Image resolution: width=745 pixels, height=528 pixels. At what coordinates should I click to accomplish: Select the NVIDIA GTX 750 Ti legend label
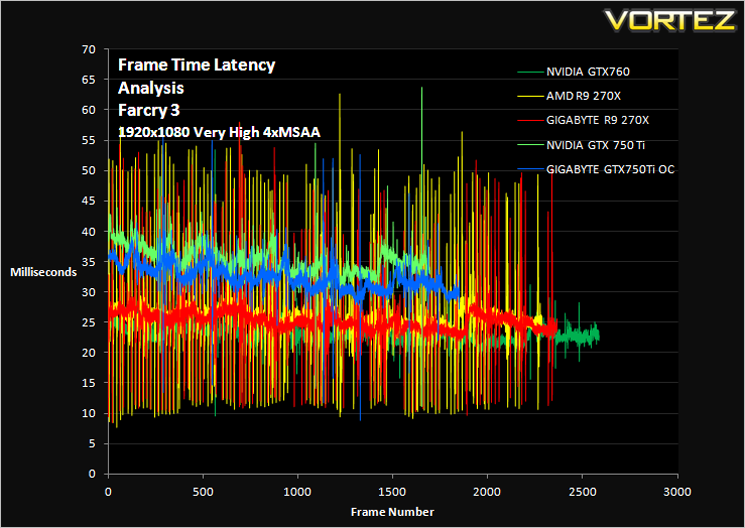(595, 145)
